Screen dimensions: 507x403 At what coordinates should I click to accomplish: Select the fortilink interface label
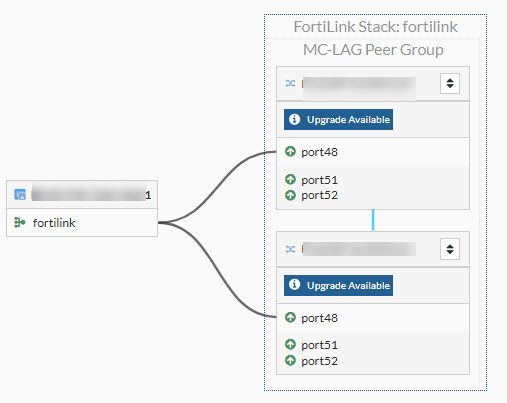click(x=54, y=223)
